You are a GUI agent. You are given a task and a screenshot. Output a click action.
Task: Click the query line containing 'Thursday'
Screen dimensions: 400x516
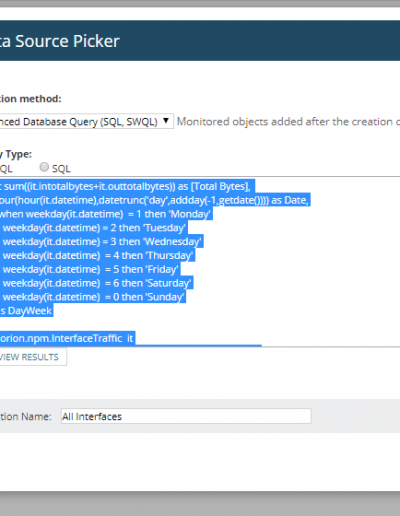click(x=97, y=256)
